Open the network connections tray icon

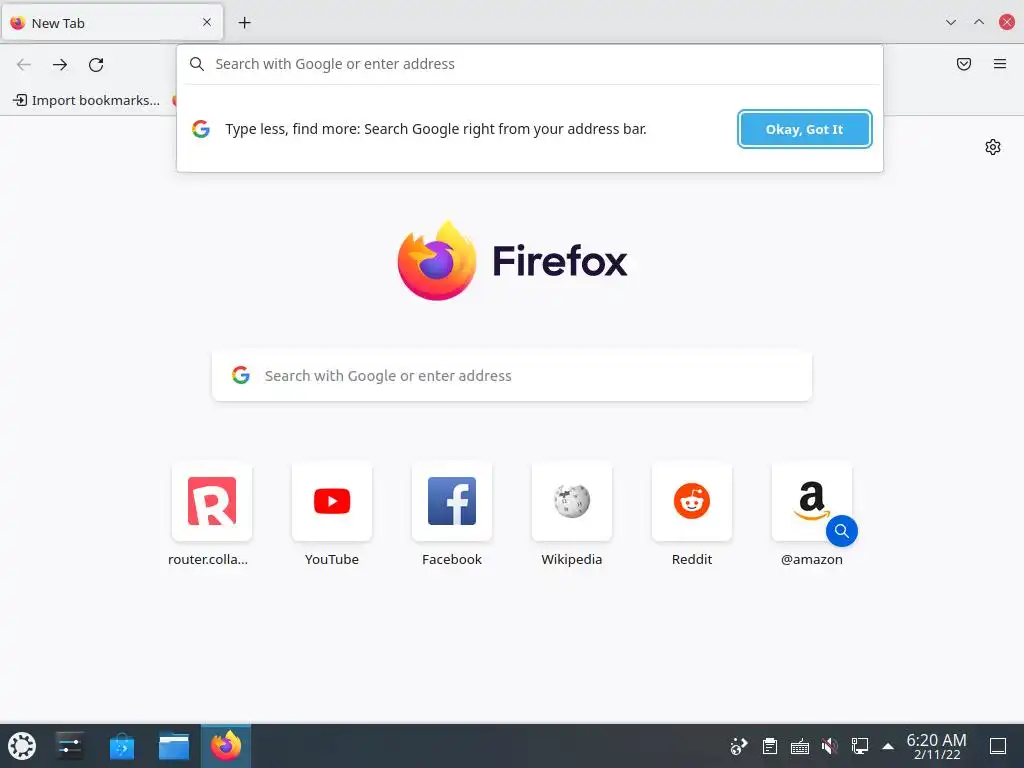[859, 746]
